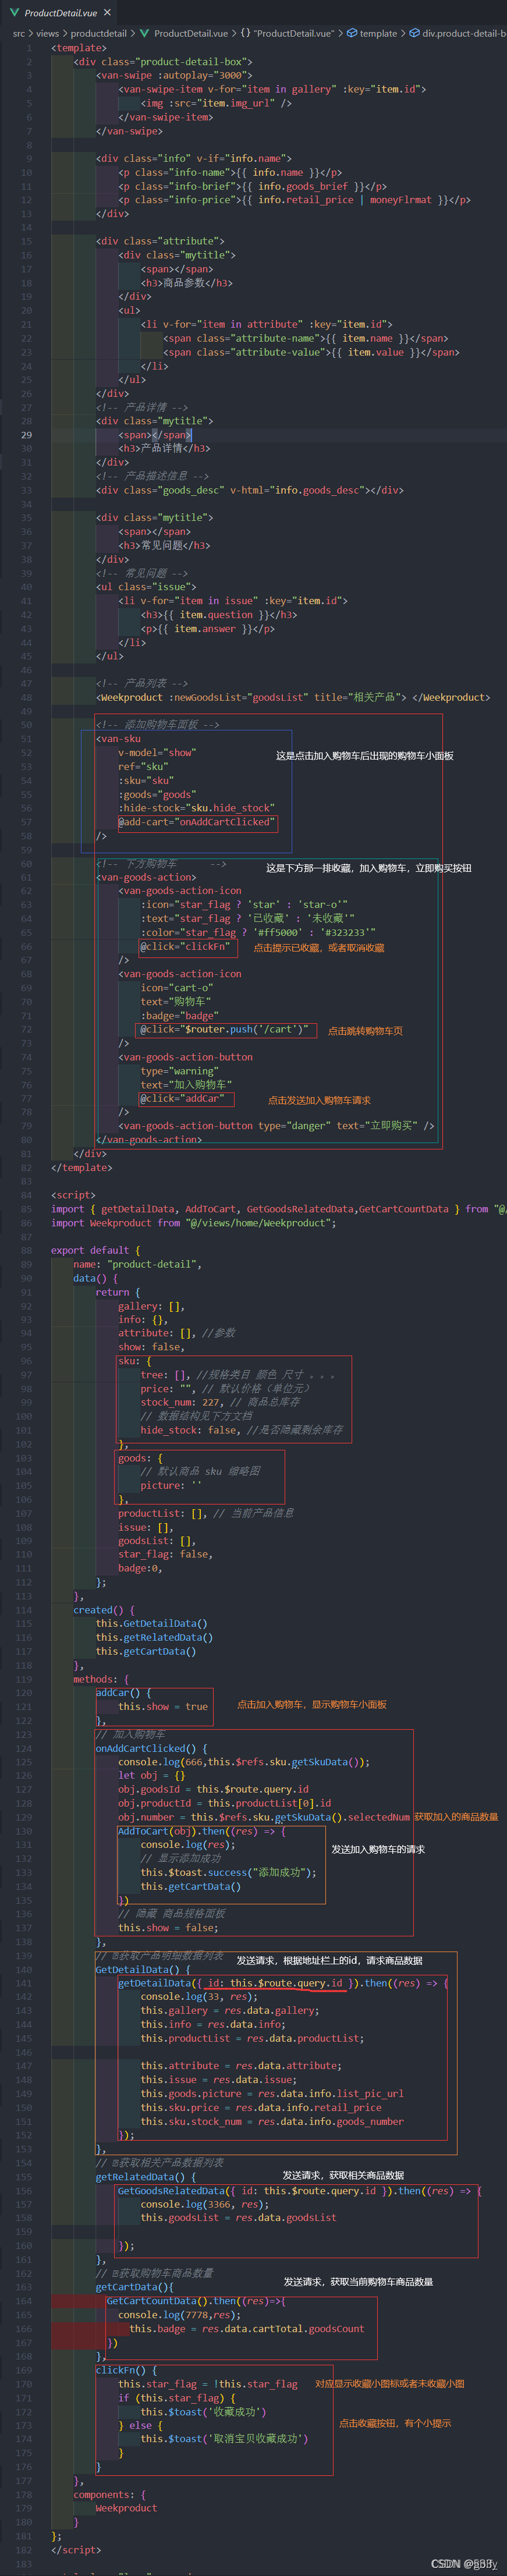Click the badge:0 property
This screenshot has width=507, height=2576.
140,1568
